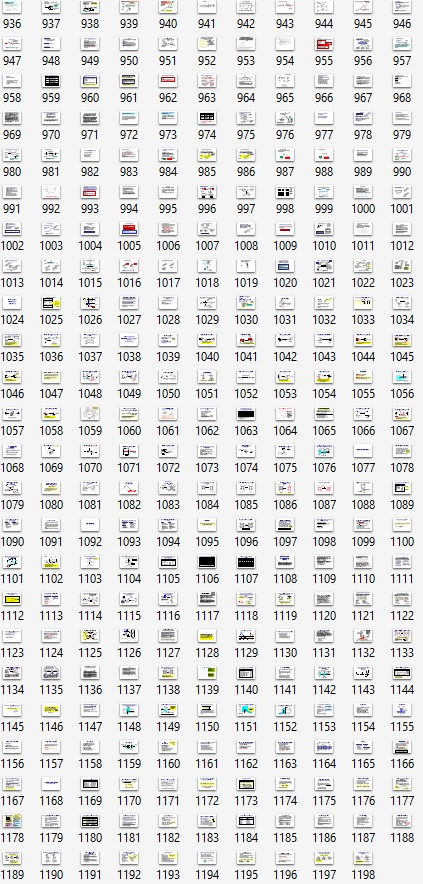The width and height of the screenshot is (423, 884).
Task: Select slide thumbnail 1063
Action: 246,413
